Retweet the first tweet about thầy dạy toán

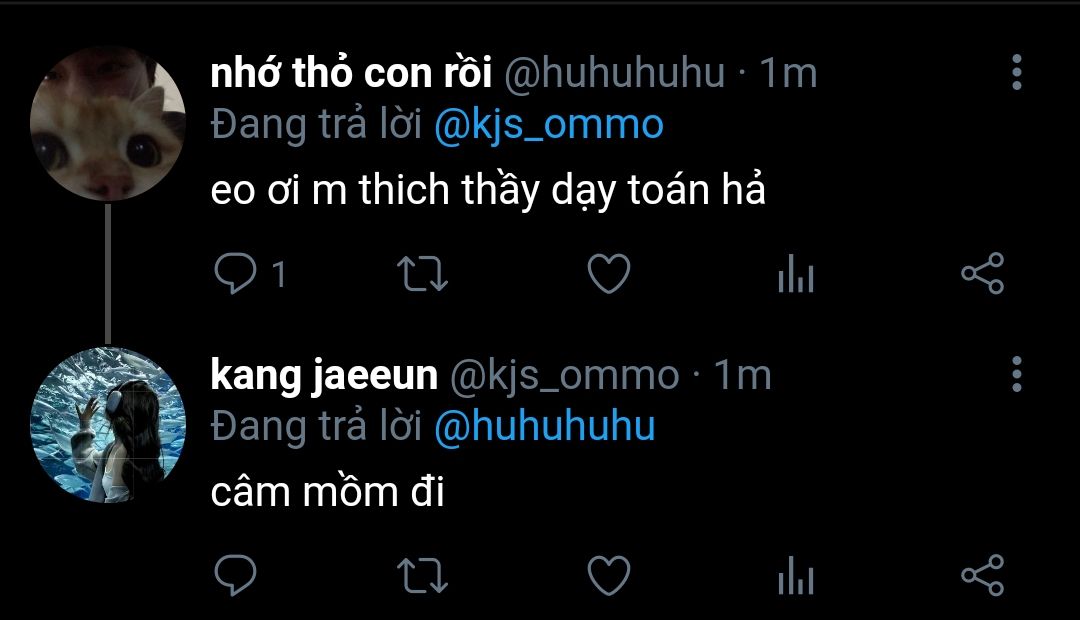tap(423, 274)
